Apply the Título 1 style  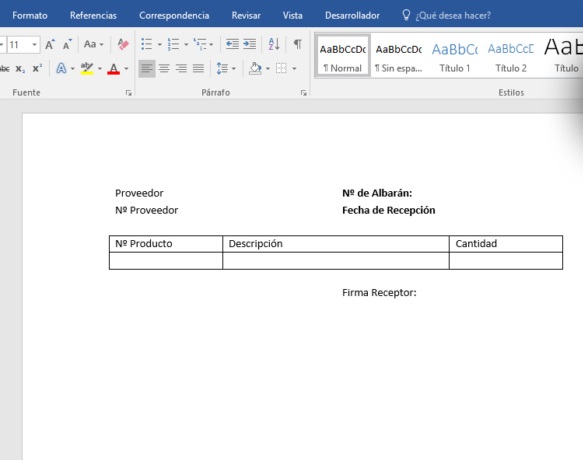coord(455,56)
